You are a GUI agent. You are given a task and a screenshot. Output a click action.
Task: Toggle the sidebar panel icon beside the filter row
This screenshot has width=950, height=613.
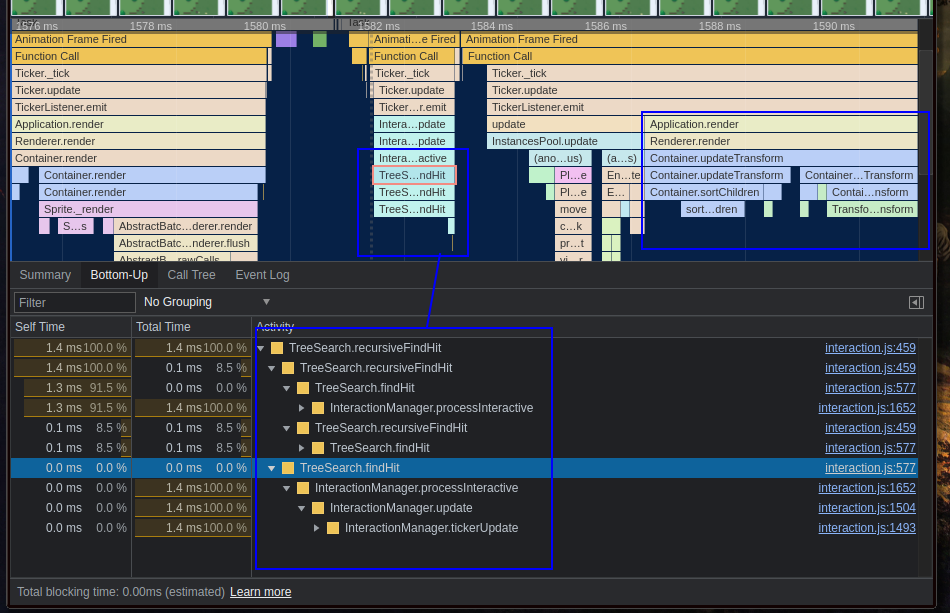point(916,302)
